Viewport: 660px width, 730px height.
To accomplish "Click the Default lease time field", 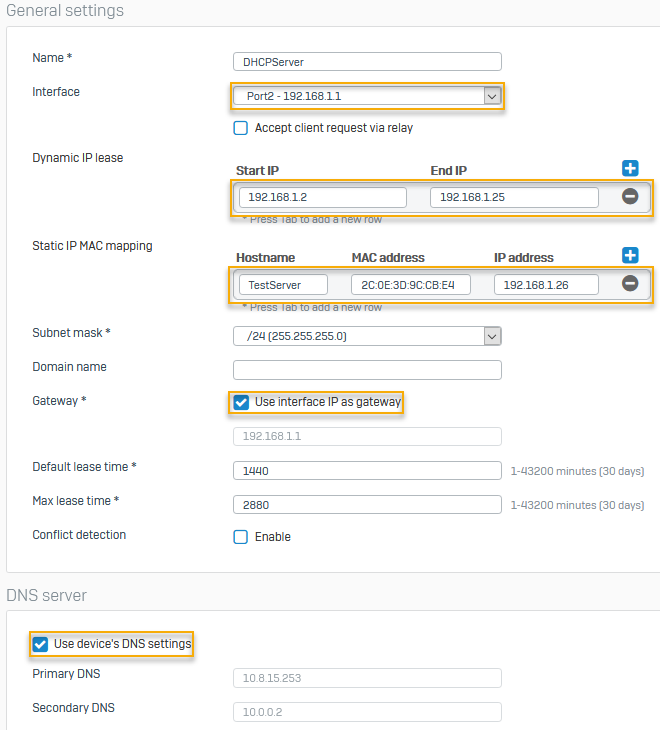I will pos(366,470).
